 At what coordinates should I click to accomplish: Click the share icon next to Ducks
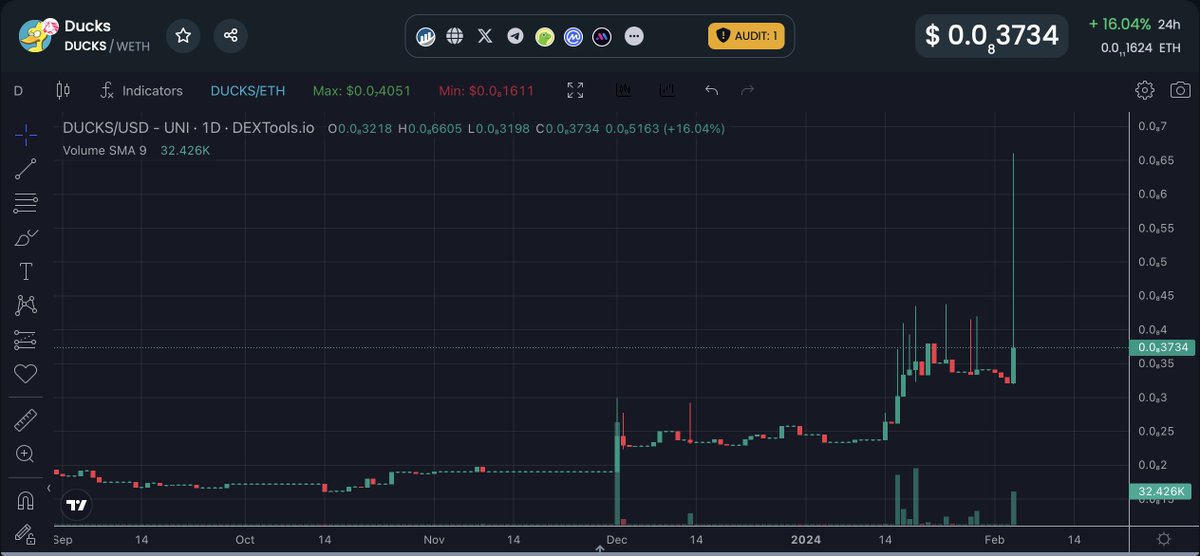pyautogui.click(x=231, y=36)
